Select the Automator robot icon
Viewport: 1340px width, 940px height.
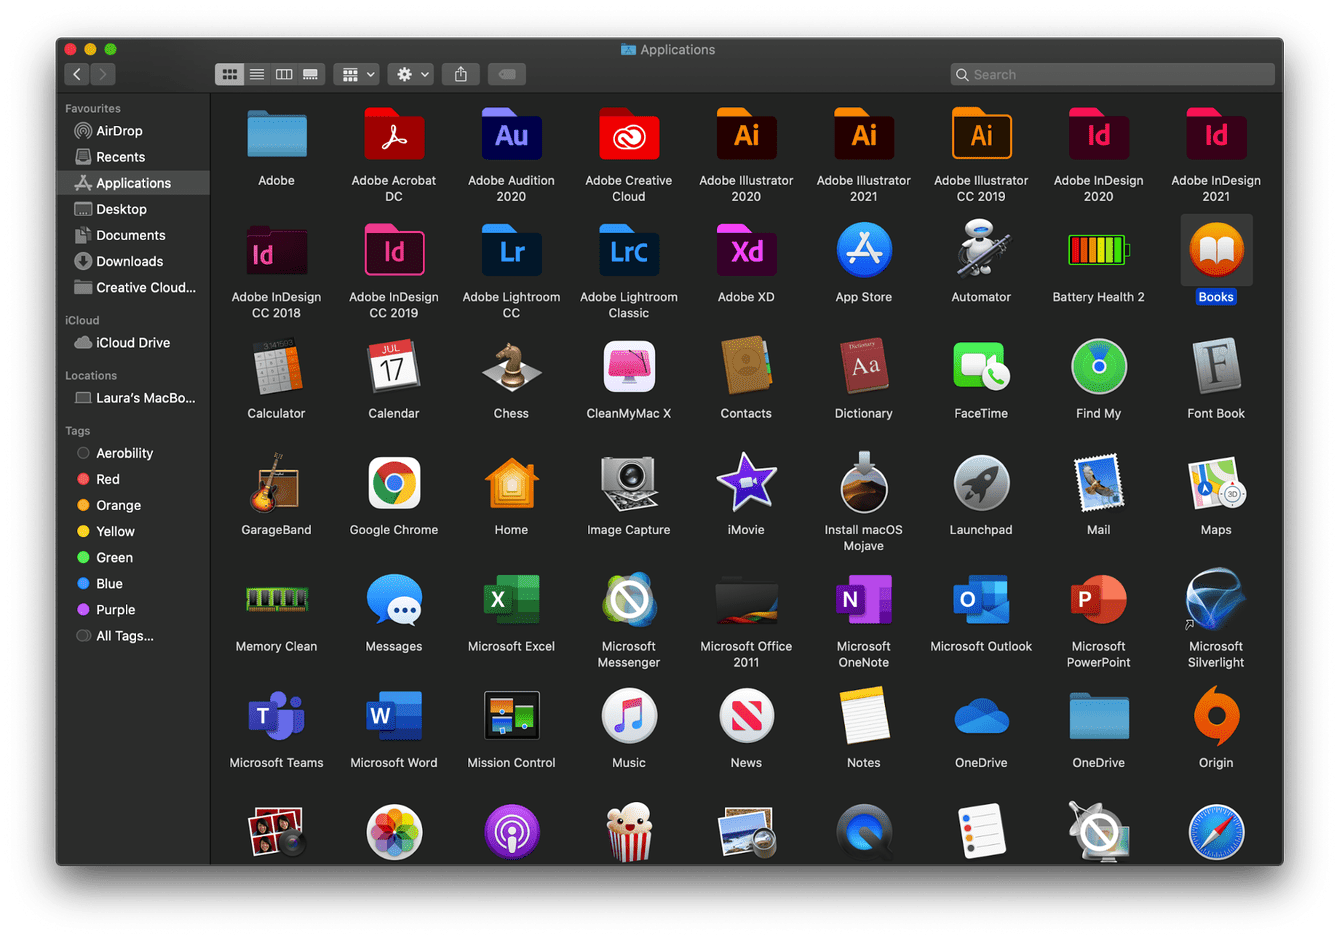981,250
